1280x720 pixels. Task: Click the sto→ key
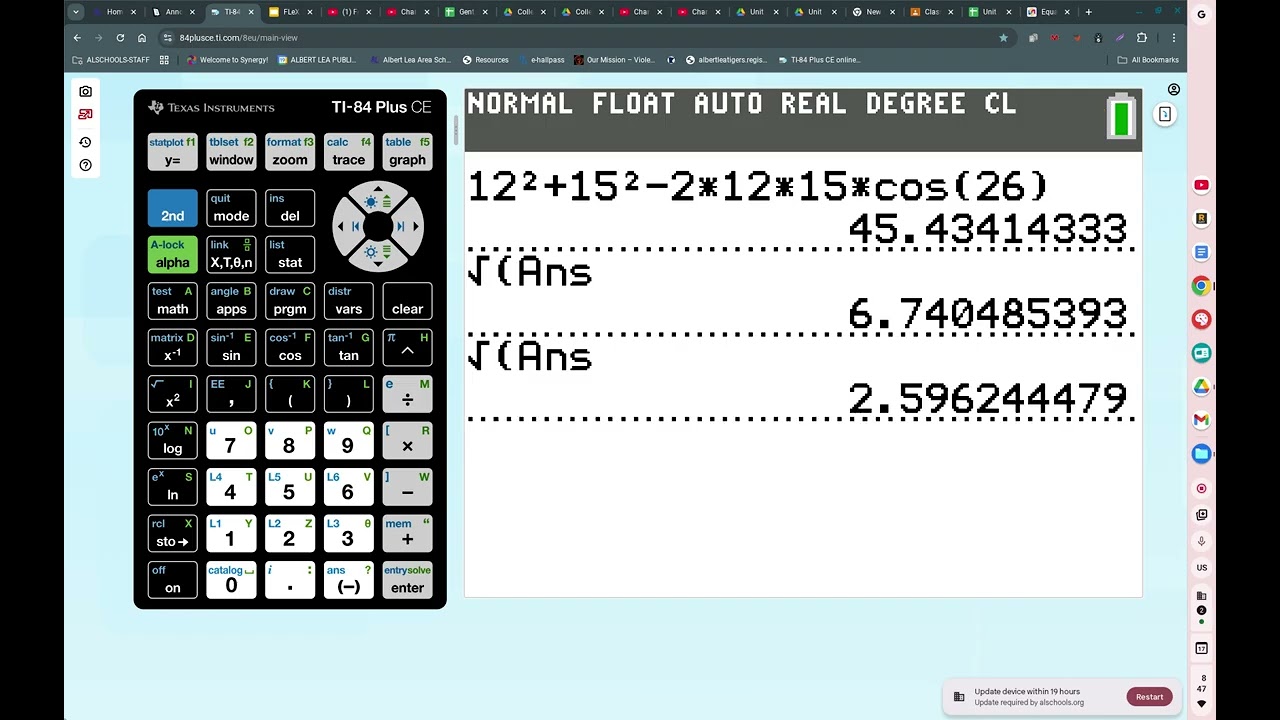coord(172,533)
